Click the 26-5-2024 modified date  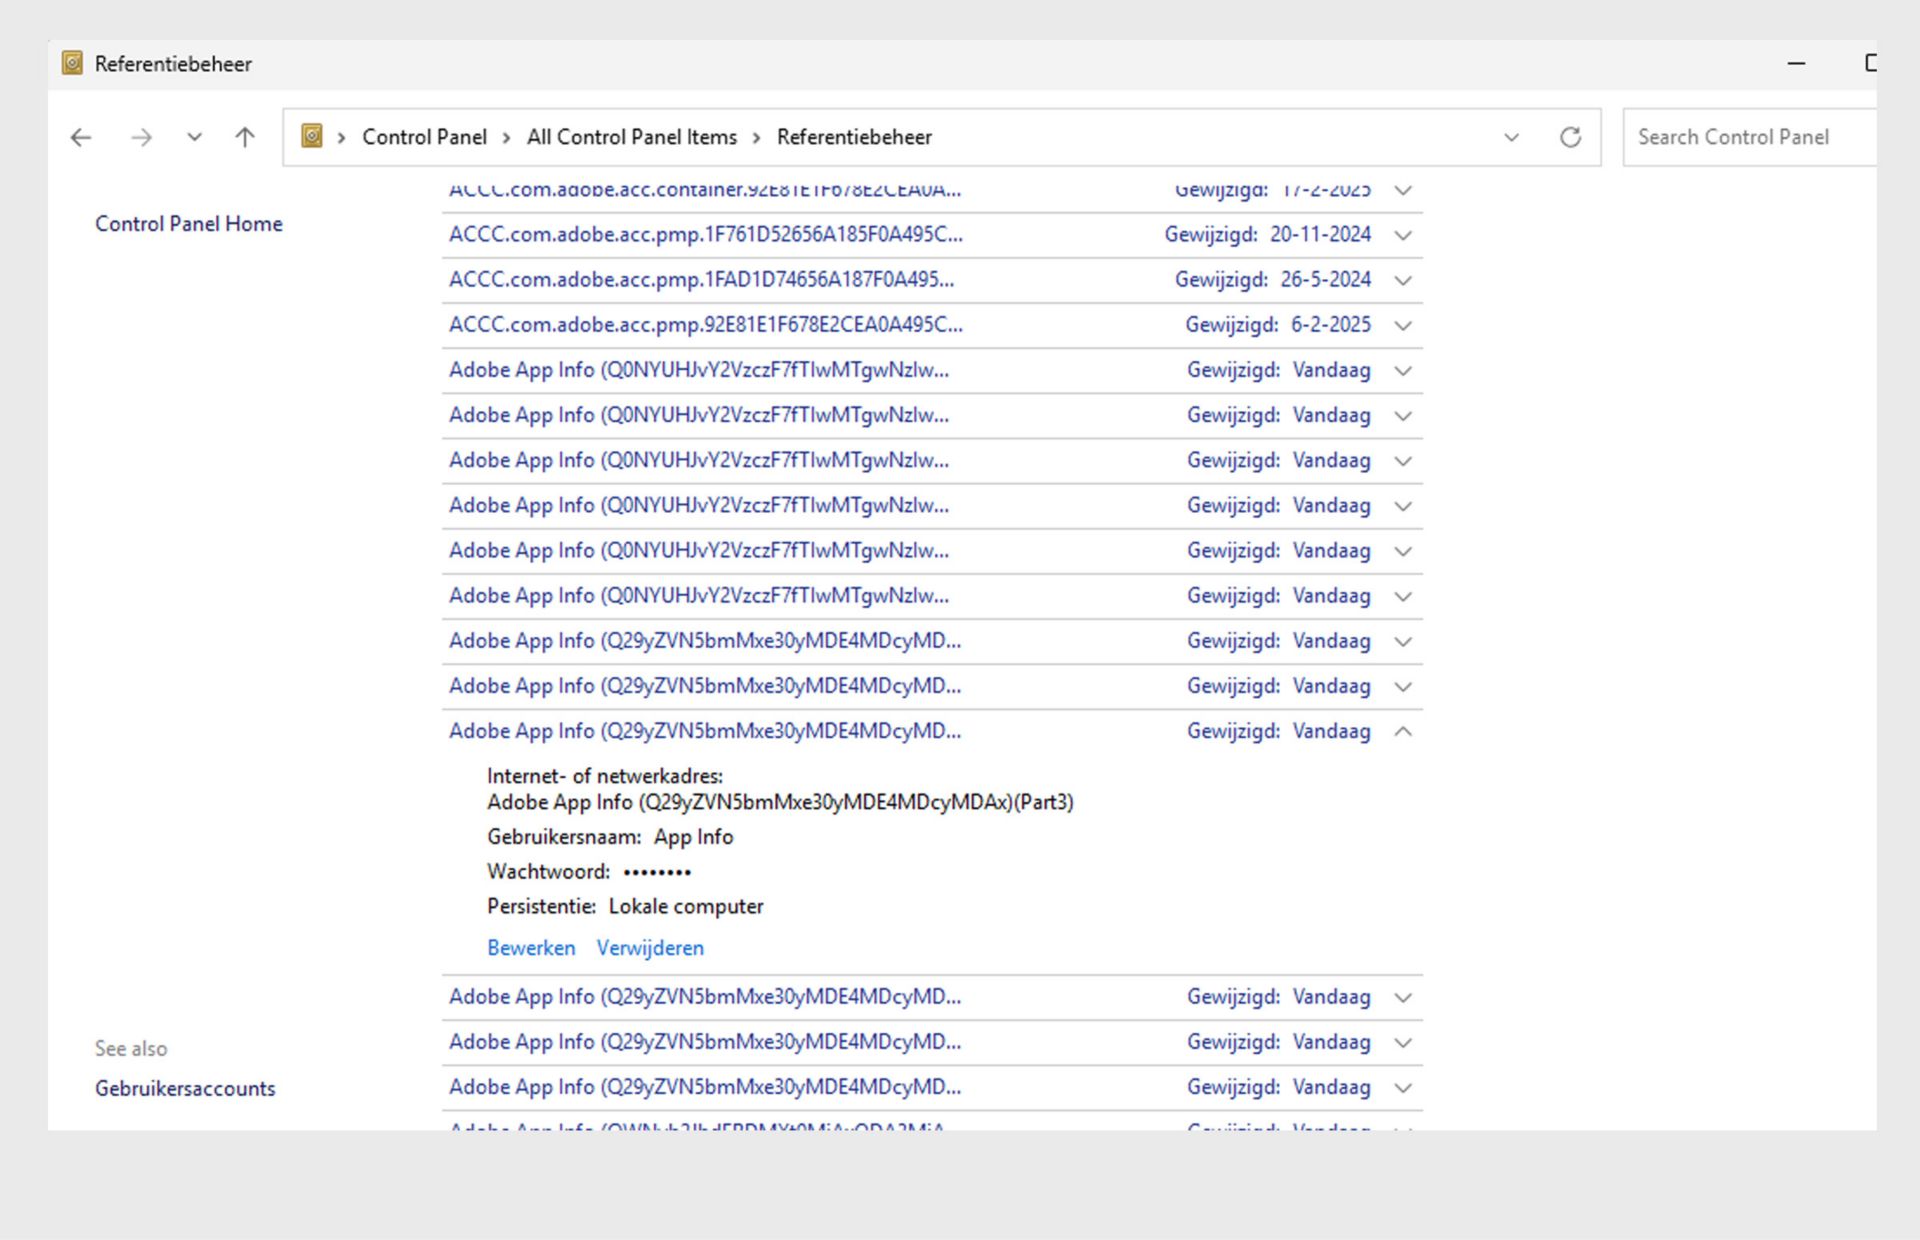coord(1325,279)
